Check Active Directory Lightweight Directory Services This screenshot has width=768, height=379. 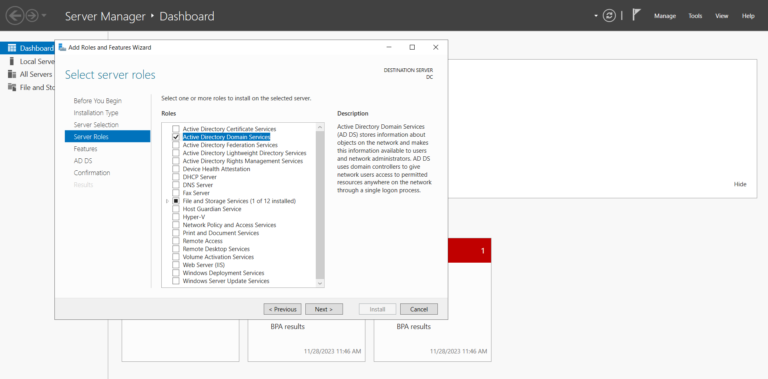point(176,153)
